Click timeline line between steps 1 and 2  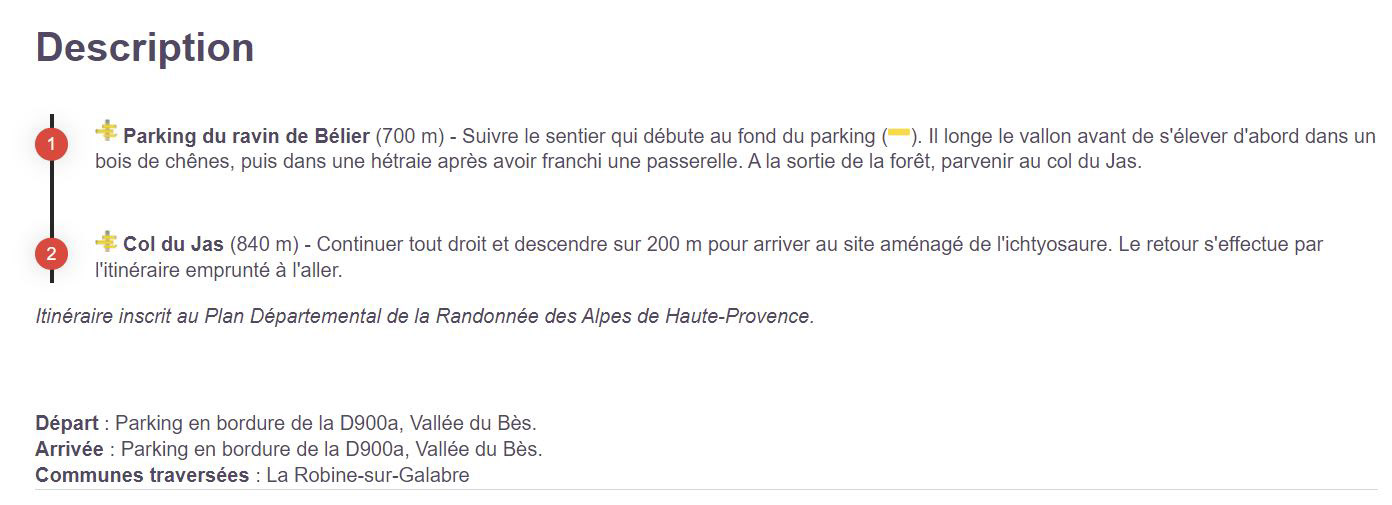coord(51,200)
